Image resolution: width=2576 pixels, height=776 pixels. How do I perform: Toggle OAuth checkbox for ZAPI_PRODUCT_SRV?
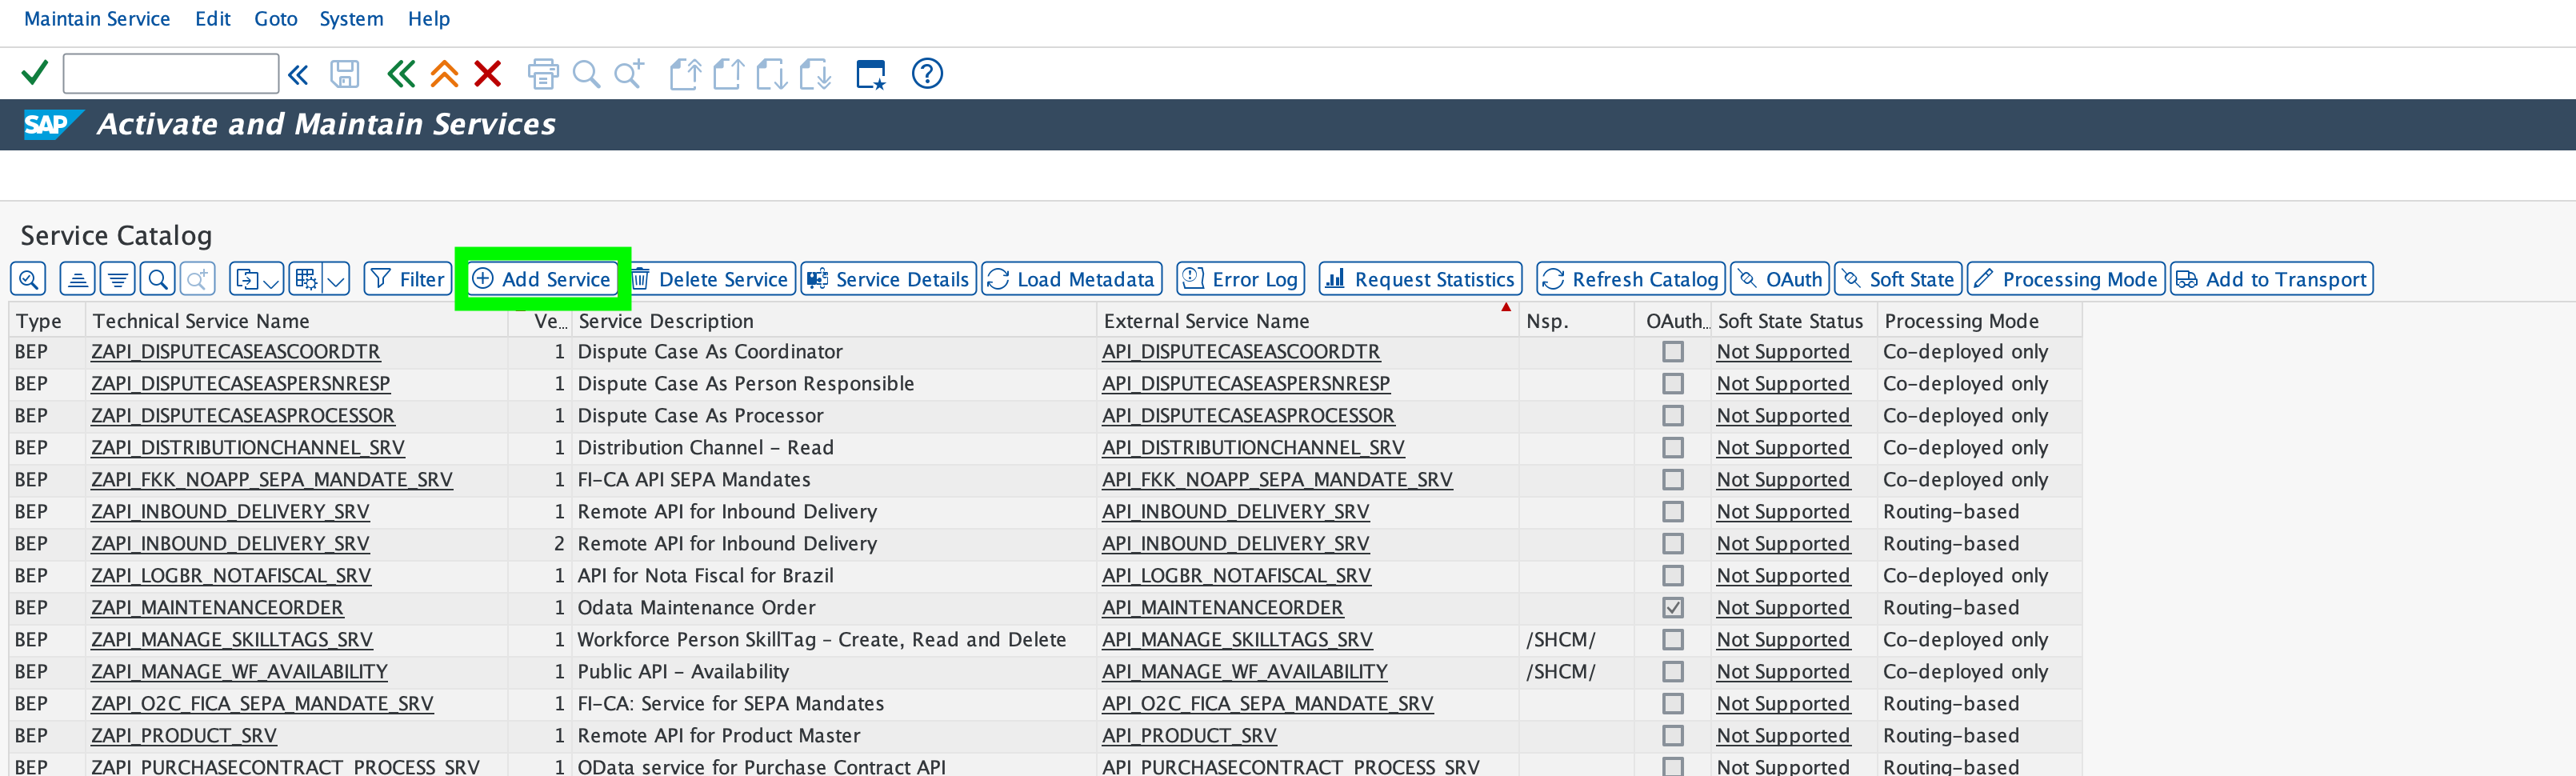1672,736
